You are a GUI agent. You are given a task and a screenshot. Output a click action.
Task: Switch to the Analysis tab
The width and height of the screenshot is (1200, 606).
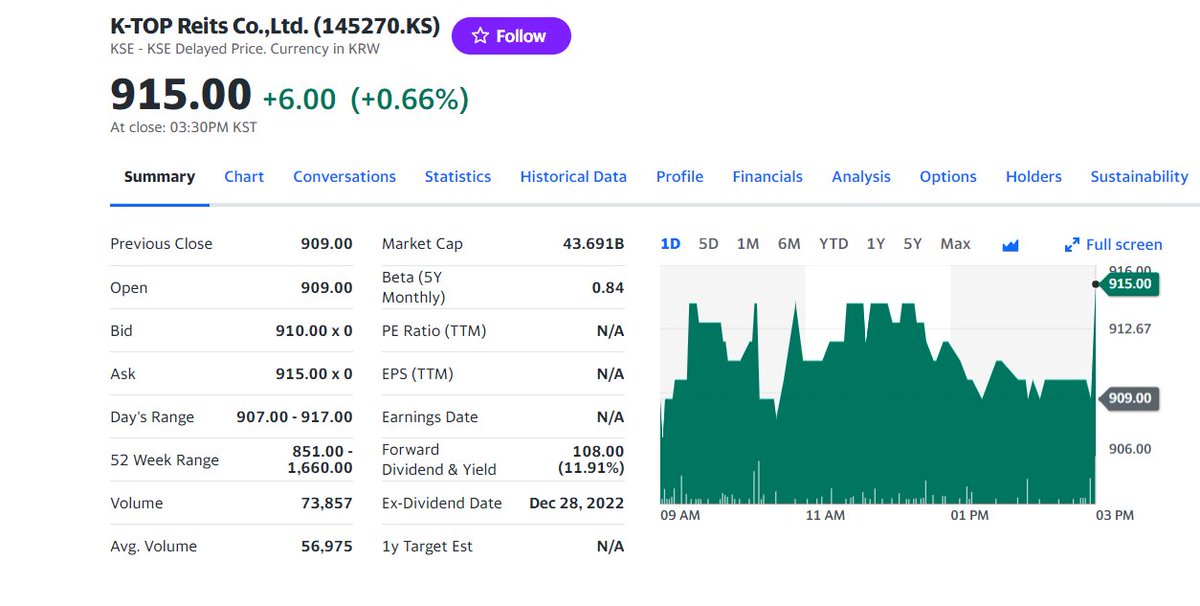click(861, 177)
